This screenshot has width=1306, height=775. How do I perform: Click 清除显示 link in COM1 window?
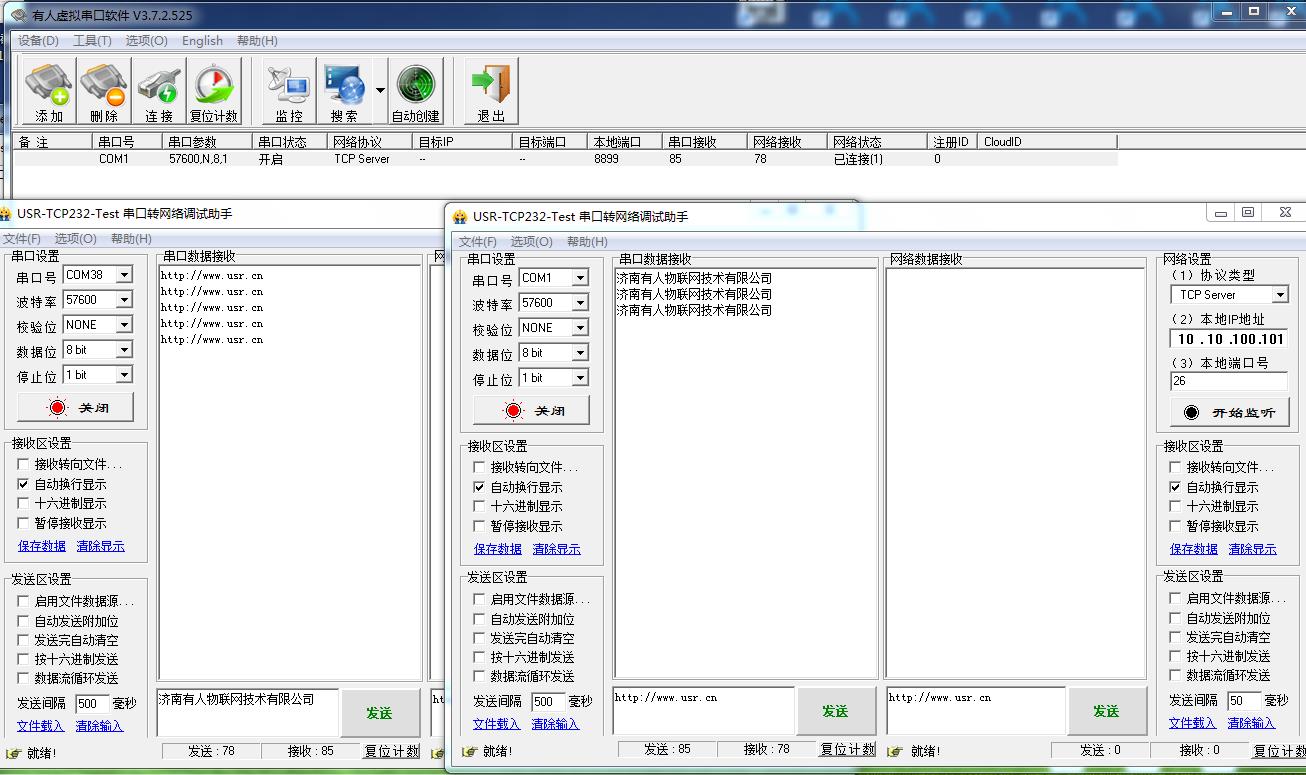click(x=556, y=549)
